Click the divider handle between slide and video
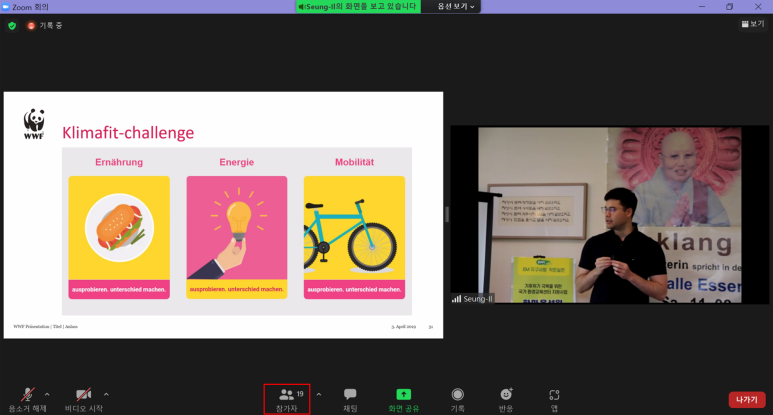Image resolution: width=773 pixels, height=415 pixels. 447,215
